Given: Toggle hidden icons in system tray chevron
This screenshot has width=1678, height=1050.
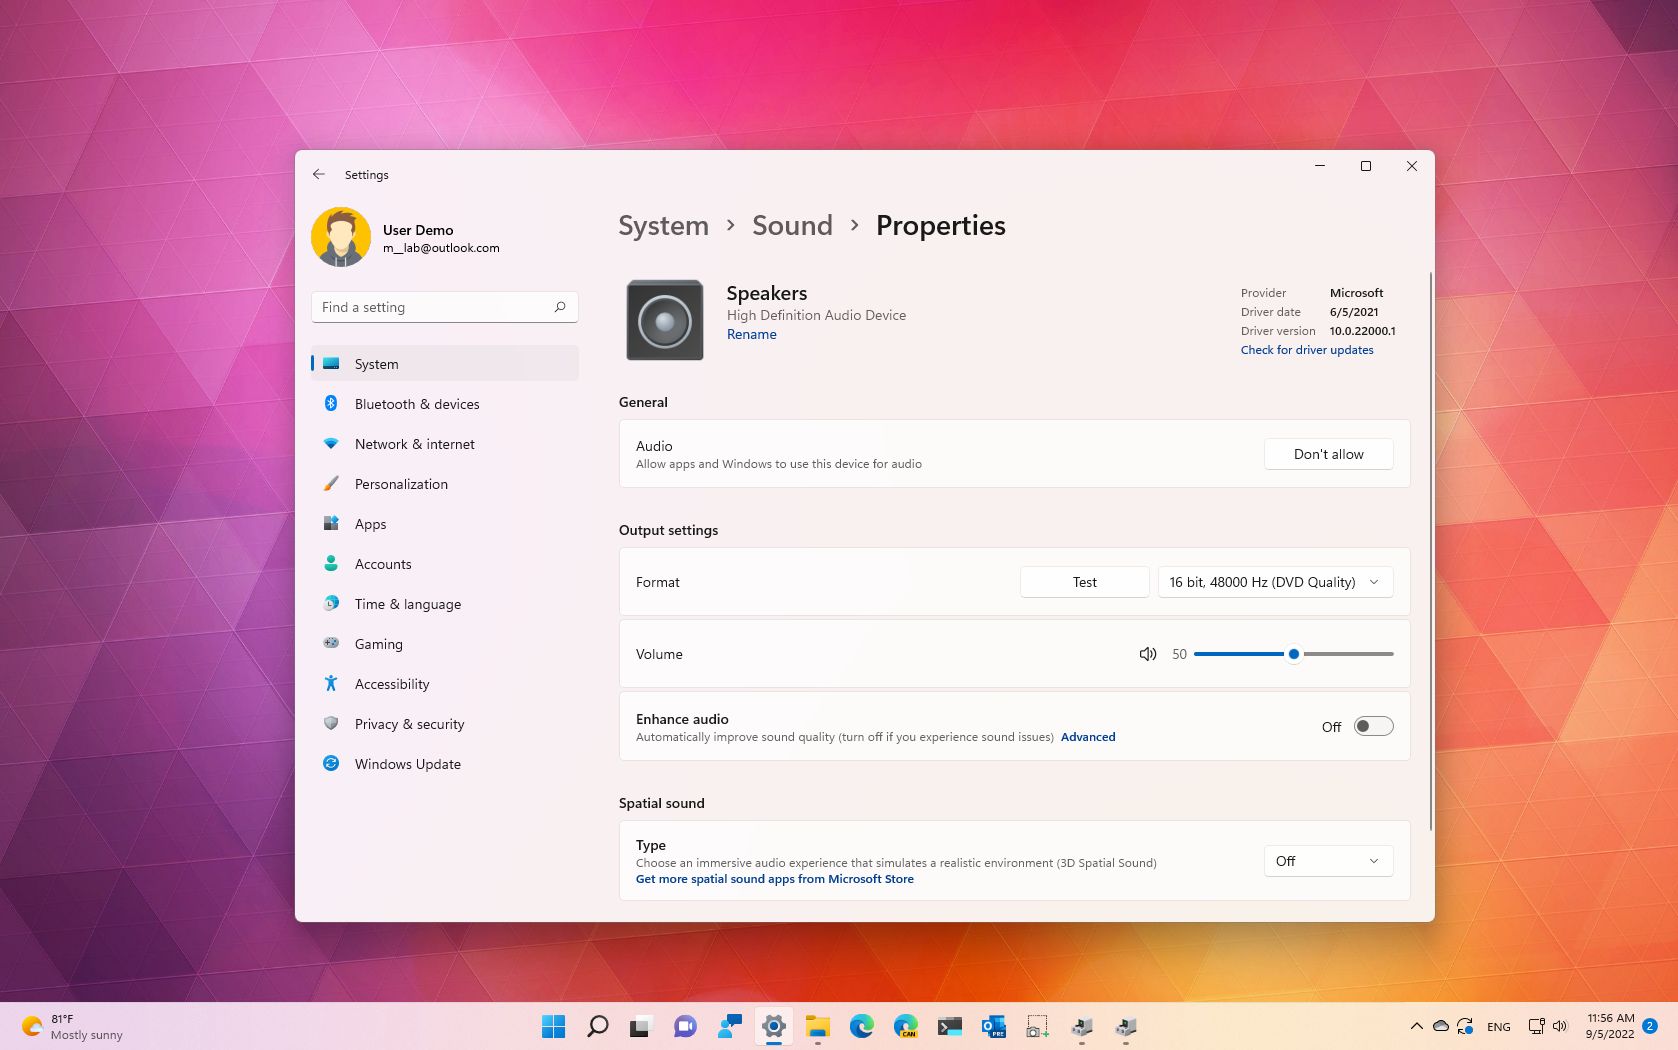Looking at the screenshot, I should pos(1417,1026).
